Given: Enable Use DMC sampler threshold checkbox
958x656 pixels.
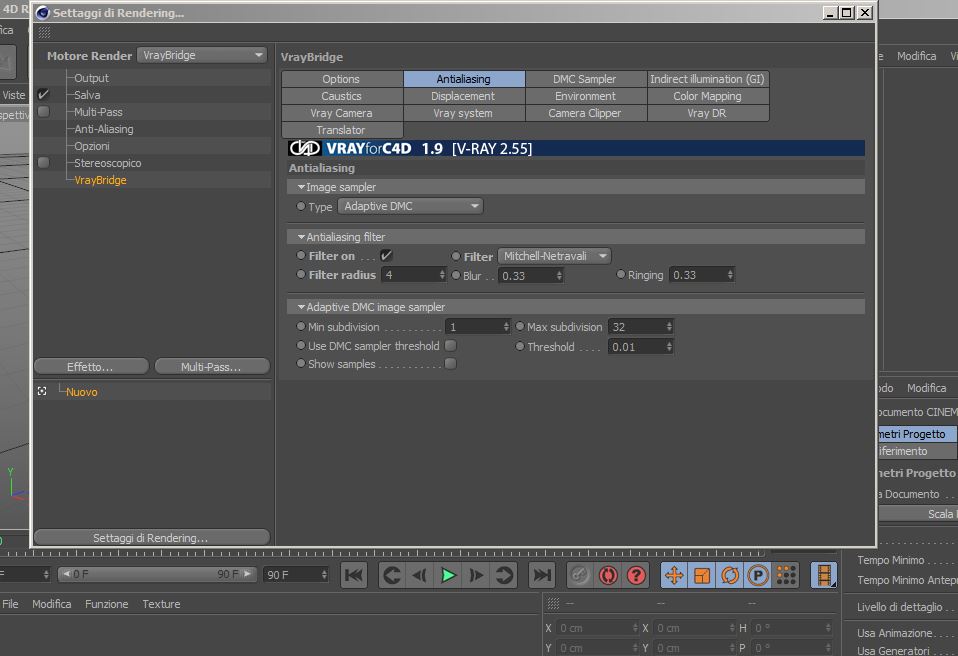Looking at the screenshot, I should pyautogui.click(x=450, y=346).
